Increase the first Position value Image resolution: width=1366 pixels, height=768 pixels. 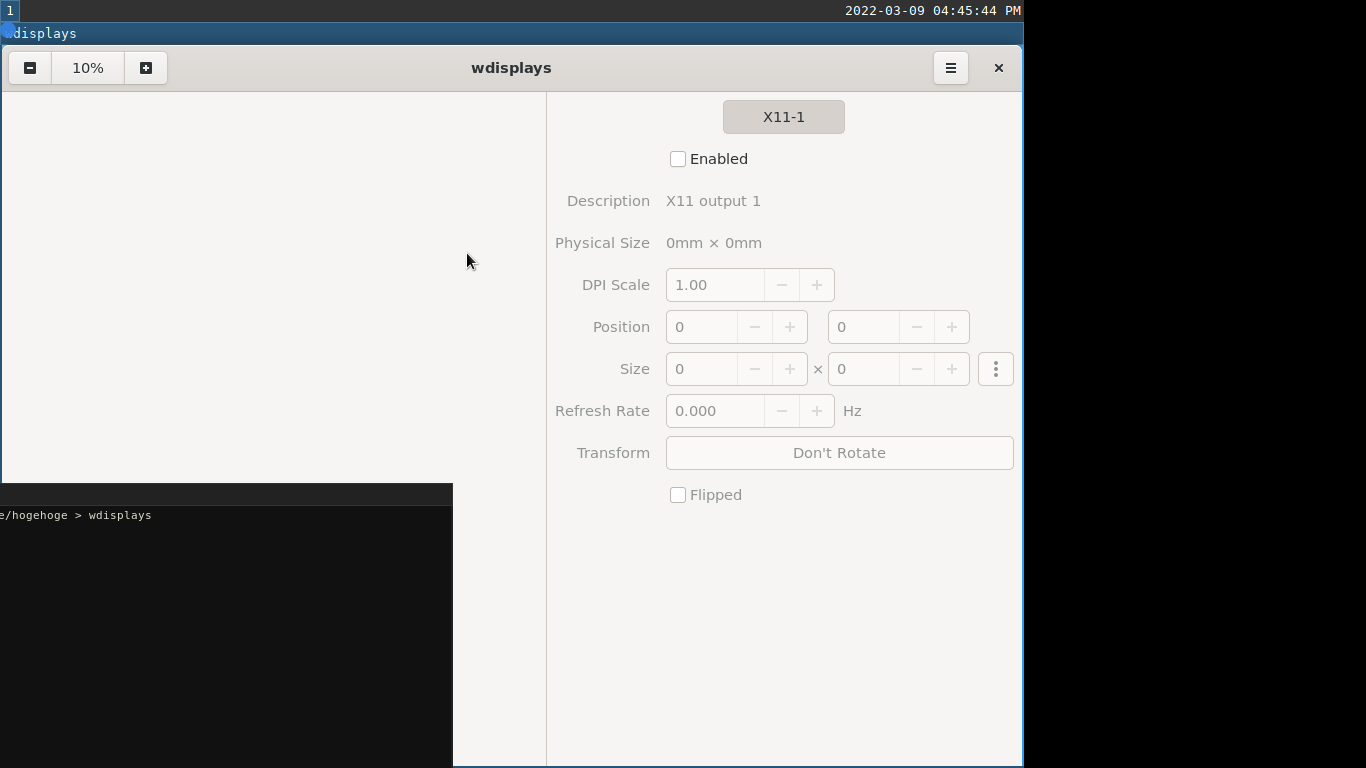pos(790,327)
